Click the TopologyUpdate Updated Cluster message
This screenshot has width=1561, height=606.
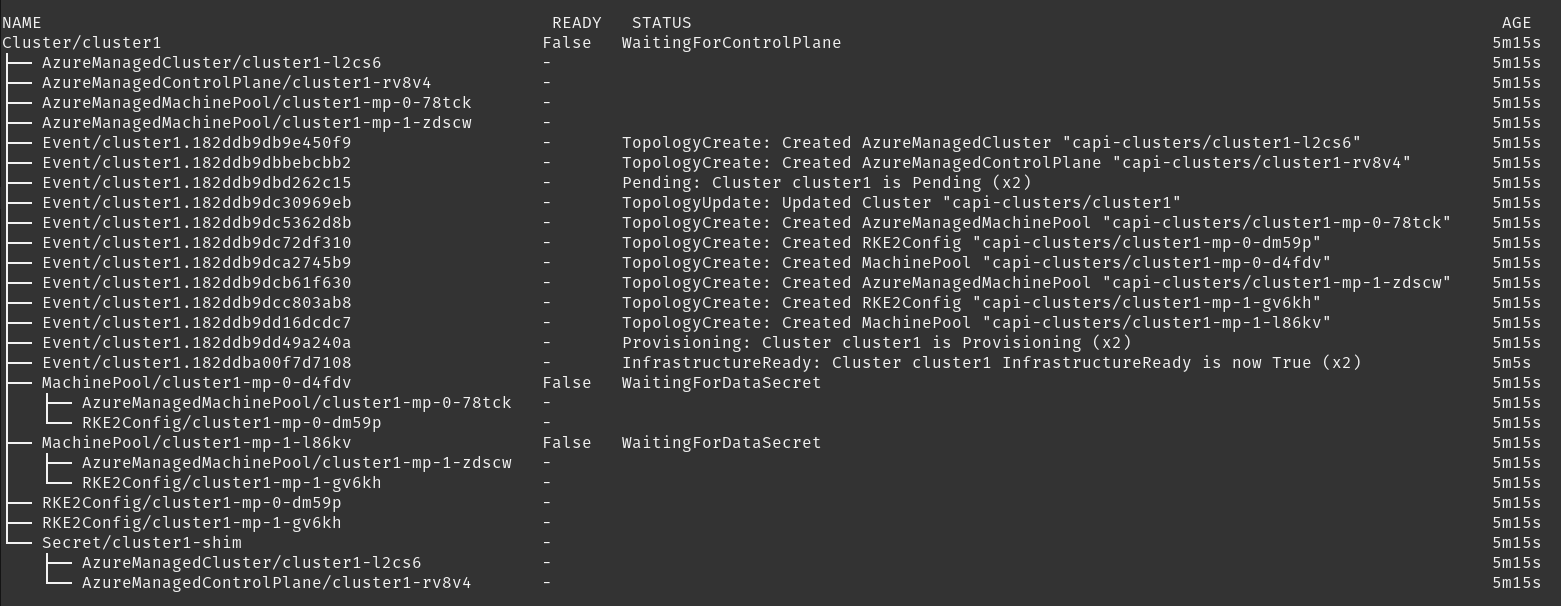tap(901, 203)
